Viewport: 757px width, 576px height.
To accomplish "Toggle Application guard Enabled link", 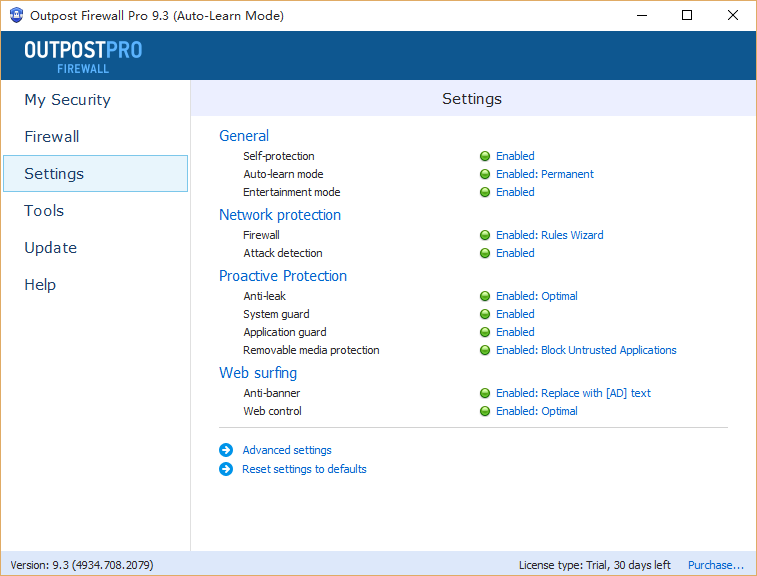I will [x=515, y=332].
